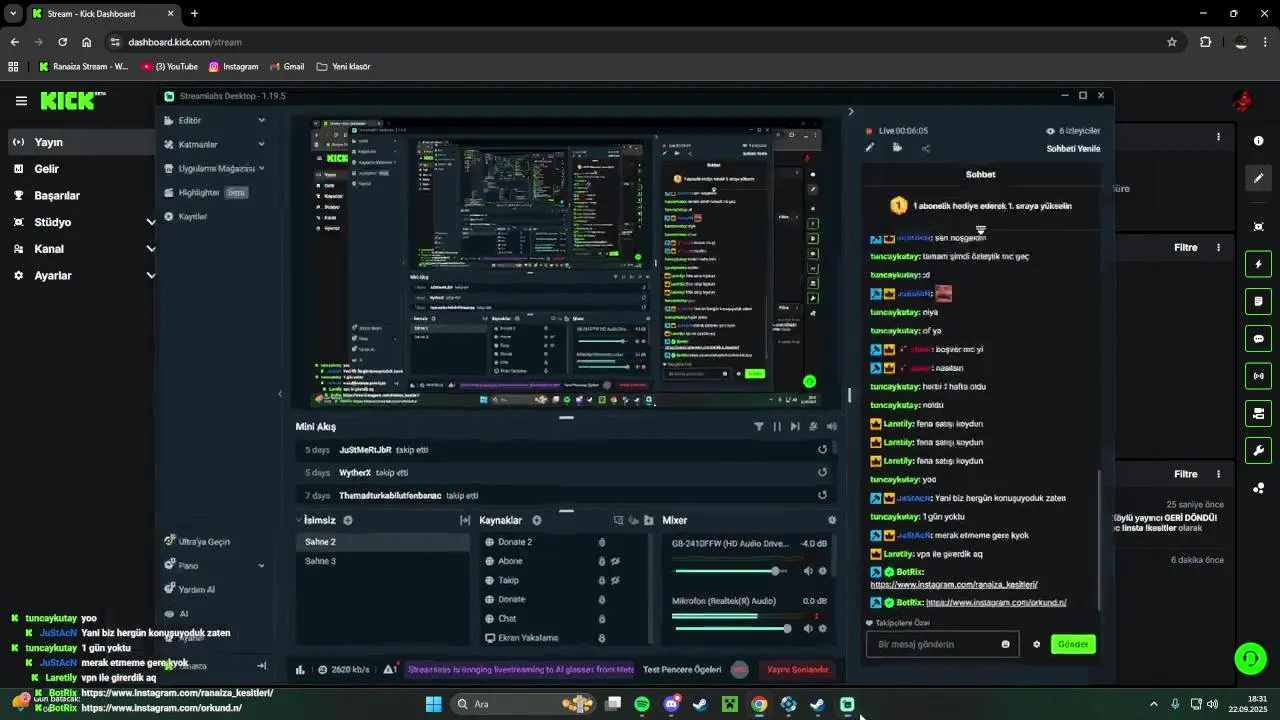Toggle lock on Abone source
This screenshot has width=1280, height=720.
click(601, 561)
